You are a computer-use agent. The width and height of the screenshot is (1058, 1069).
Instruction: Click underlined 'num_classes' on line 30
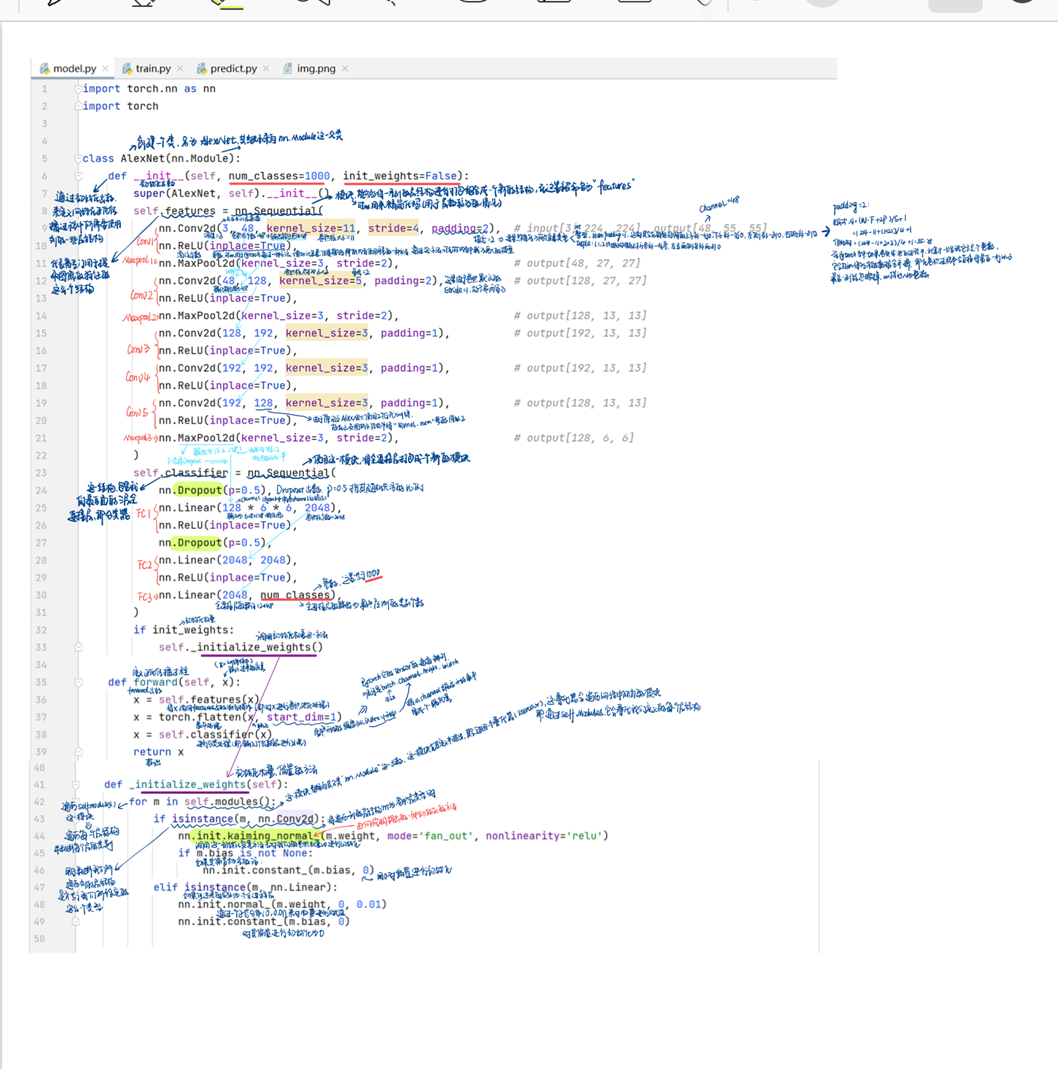point(295,595)
